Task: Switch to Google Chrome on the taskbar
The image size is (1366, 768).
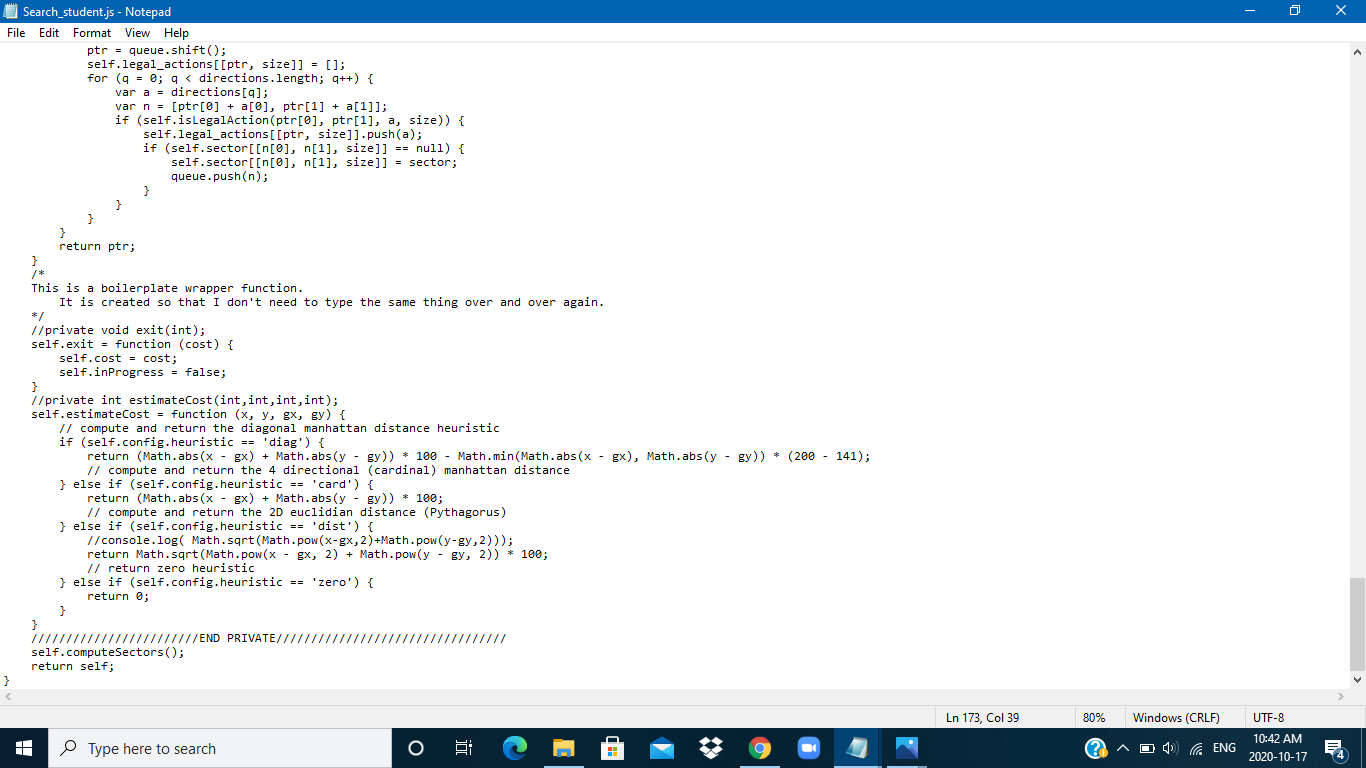Action: (759, 748)
